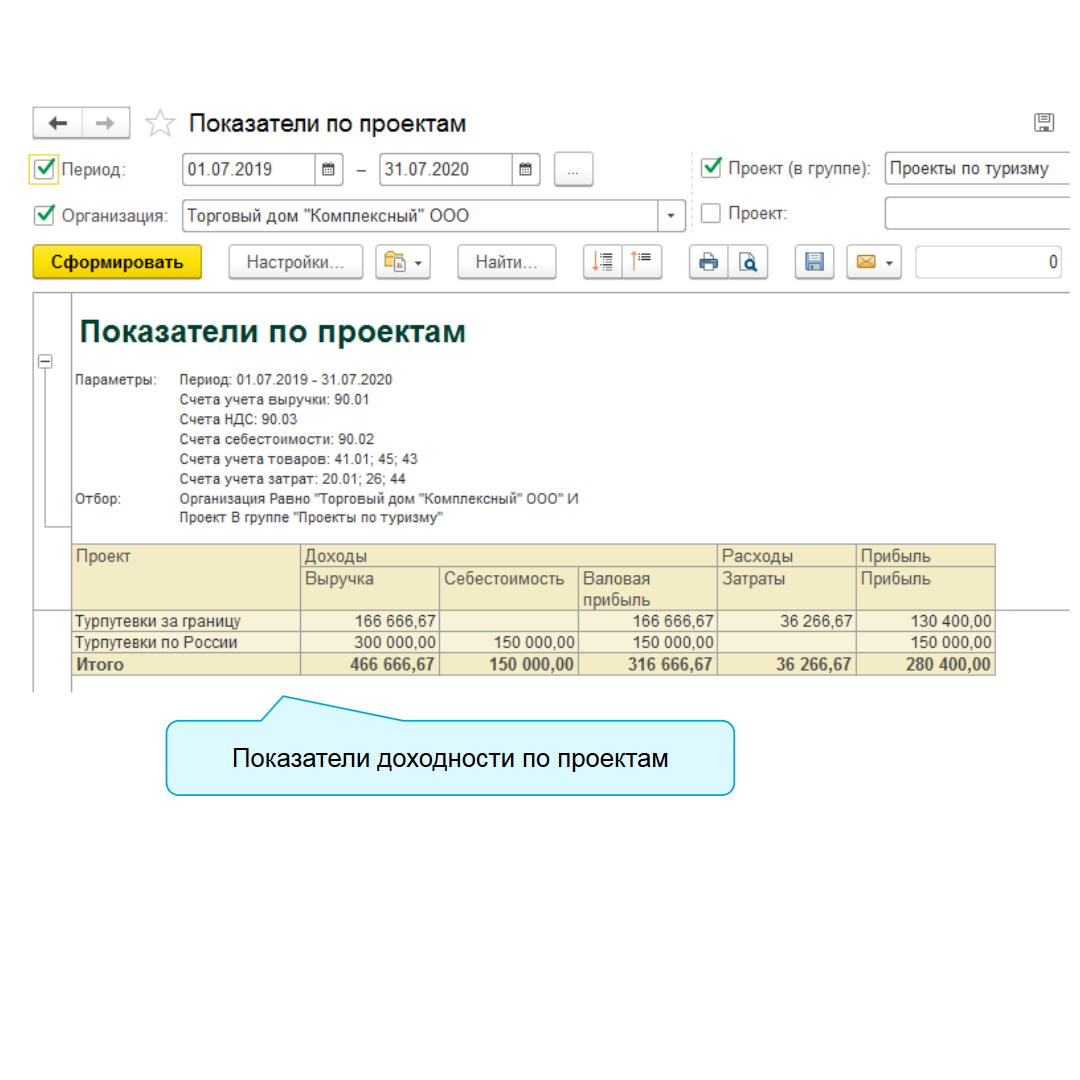This screenshot has height=1080, width=1080.
Task: Click the Доходы group header
Action: point(508,556)
